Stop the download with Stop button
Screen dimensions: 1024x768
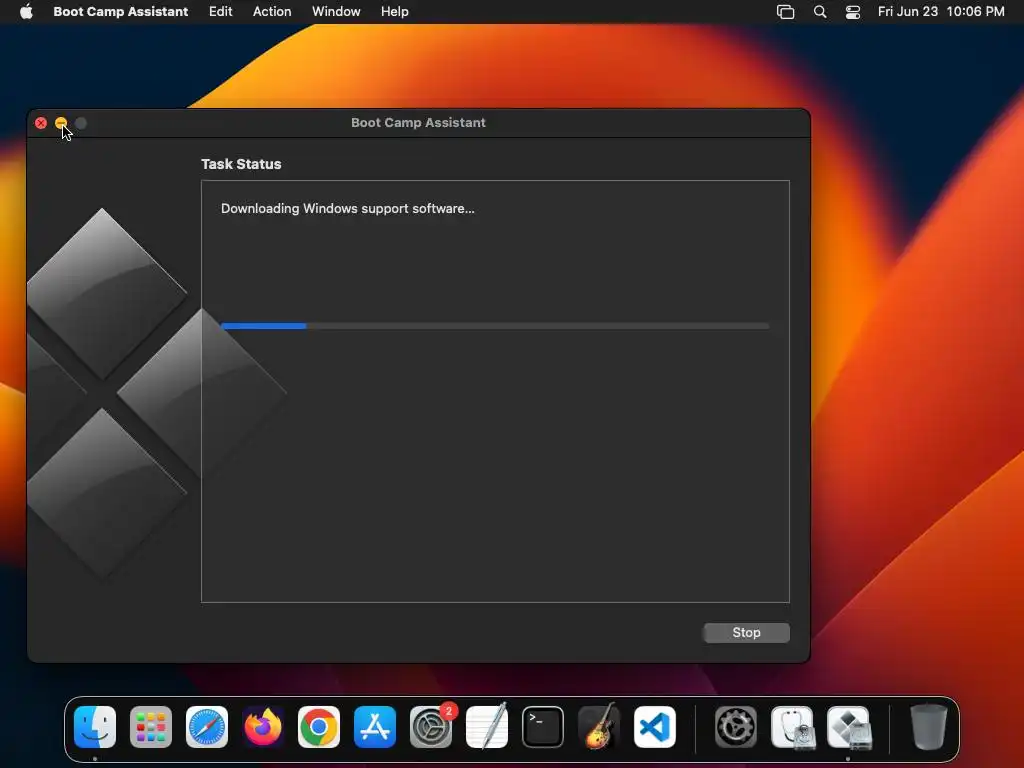(x=746, y=633)
